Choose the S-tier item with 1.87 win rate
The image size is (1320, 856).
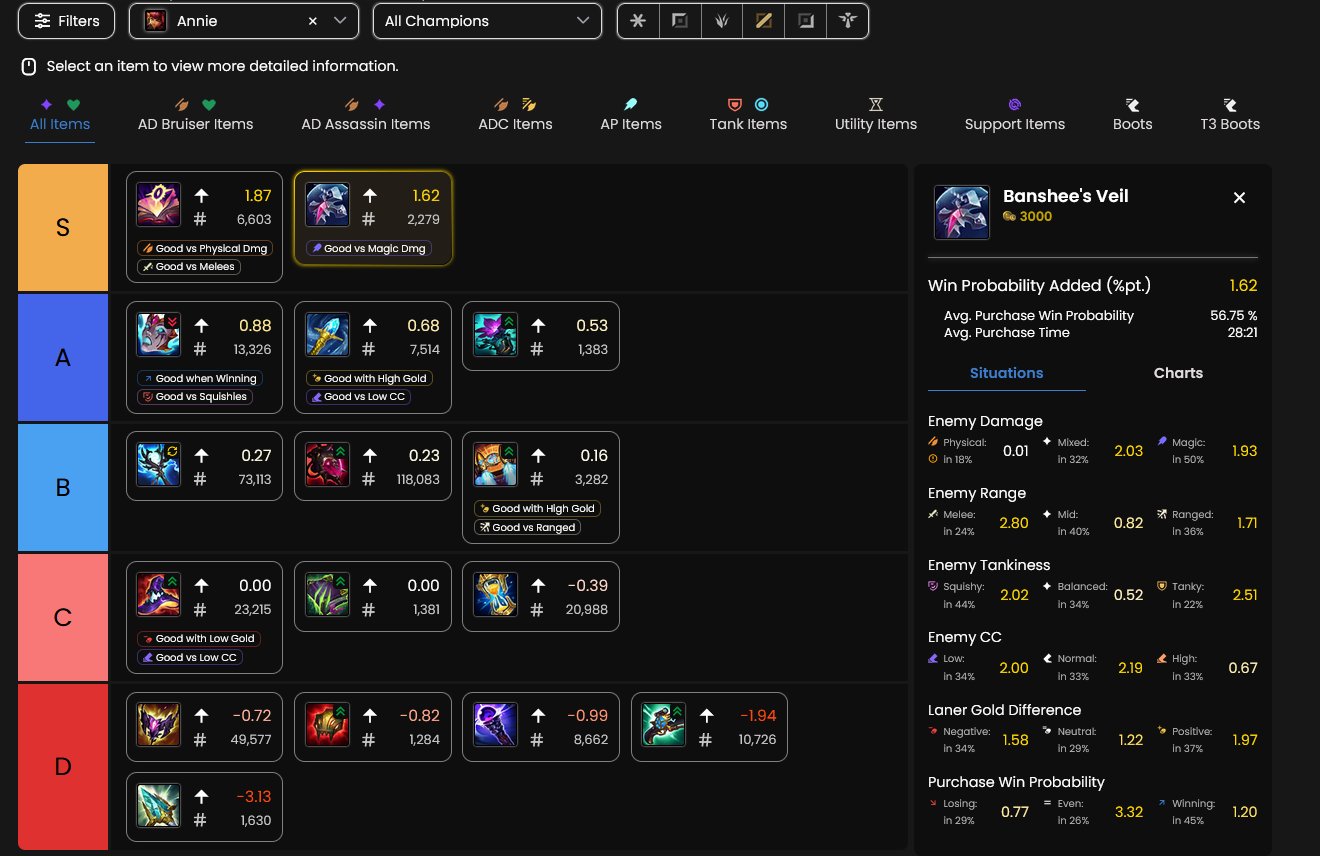click(204, 226)
